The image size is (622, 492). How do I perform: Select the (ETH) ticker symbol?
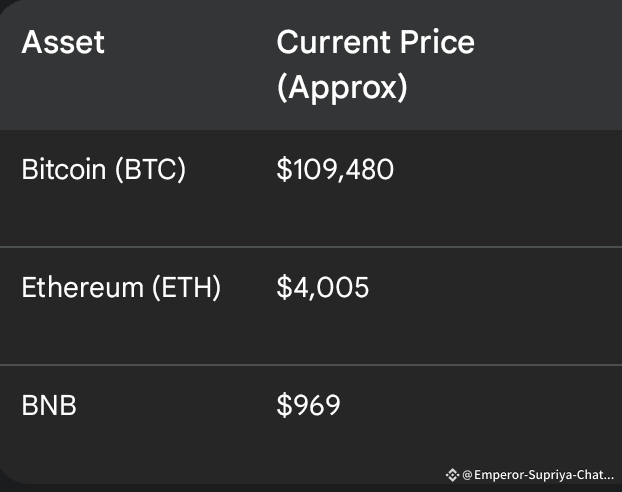click(x=186, y=288)
